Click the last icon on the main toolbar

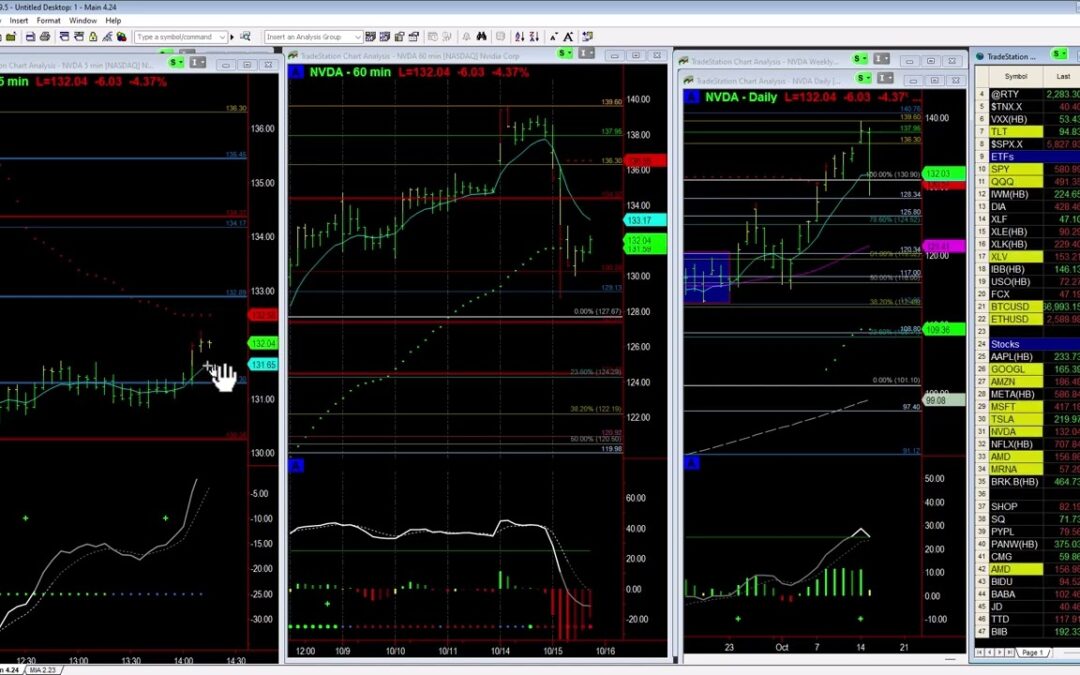point(588,37)
